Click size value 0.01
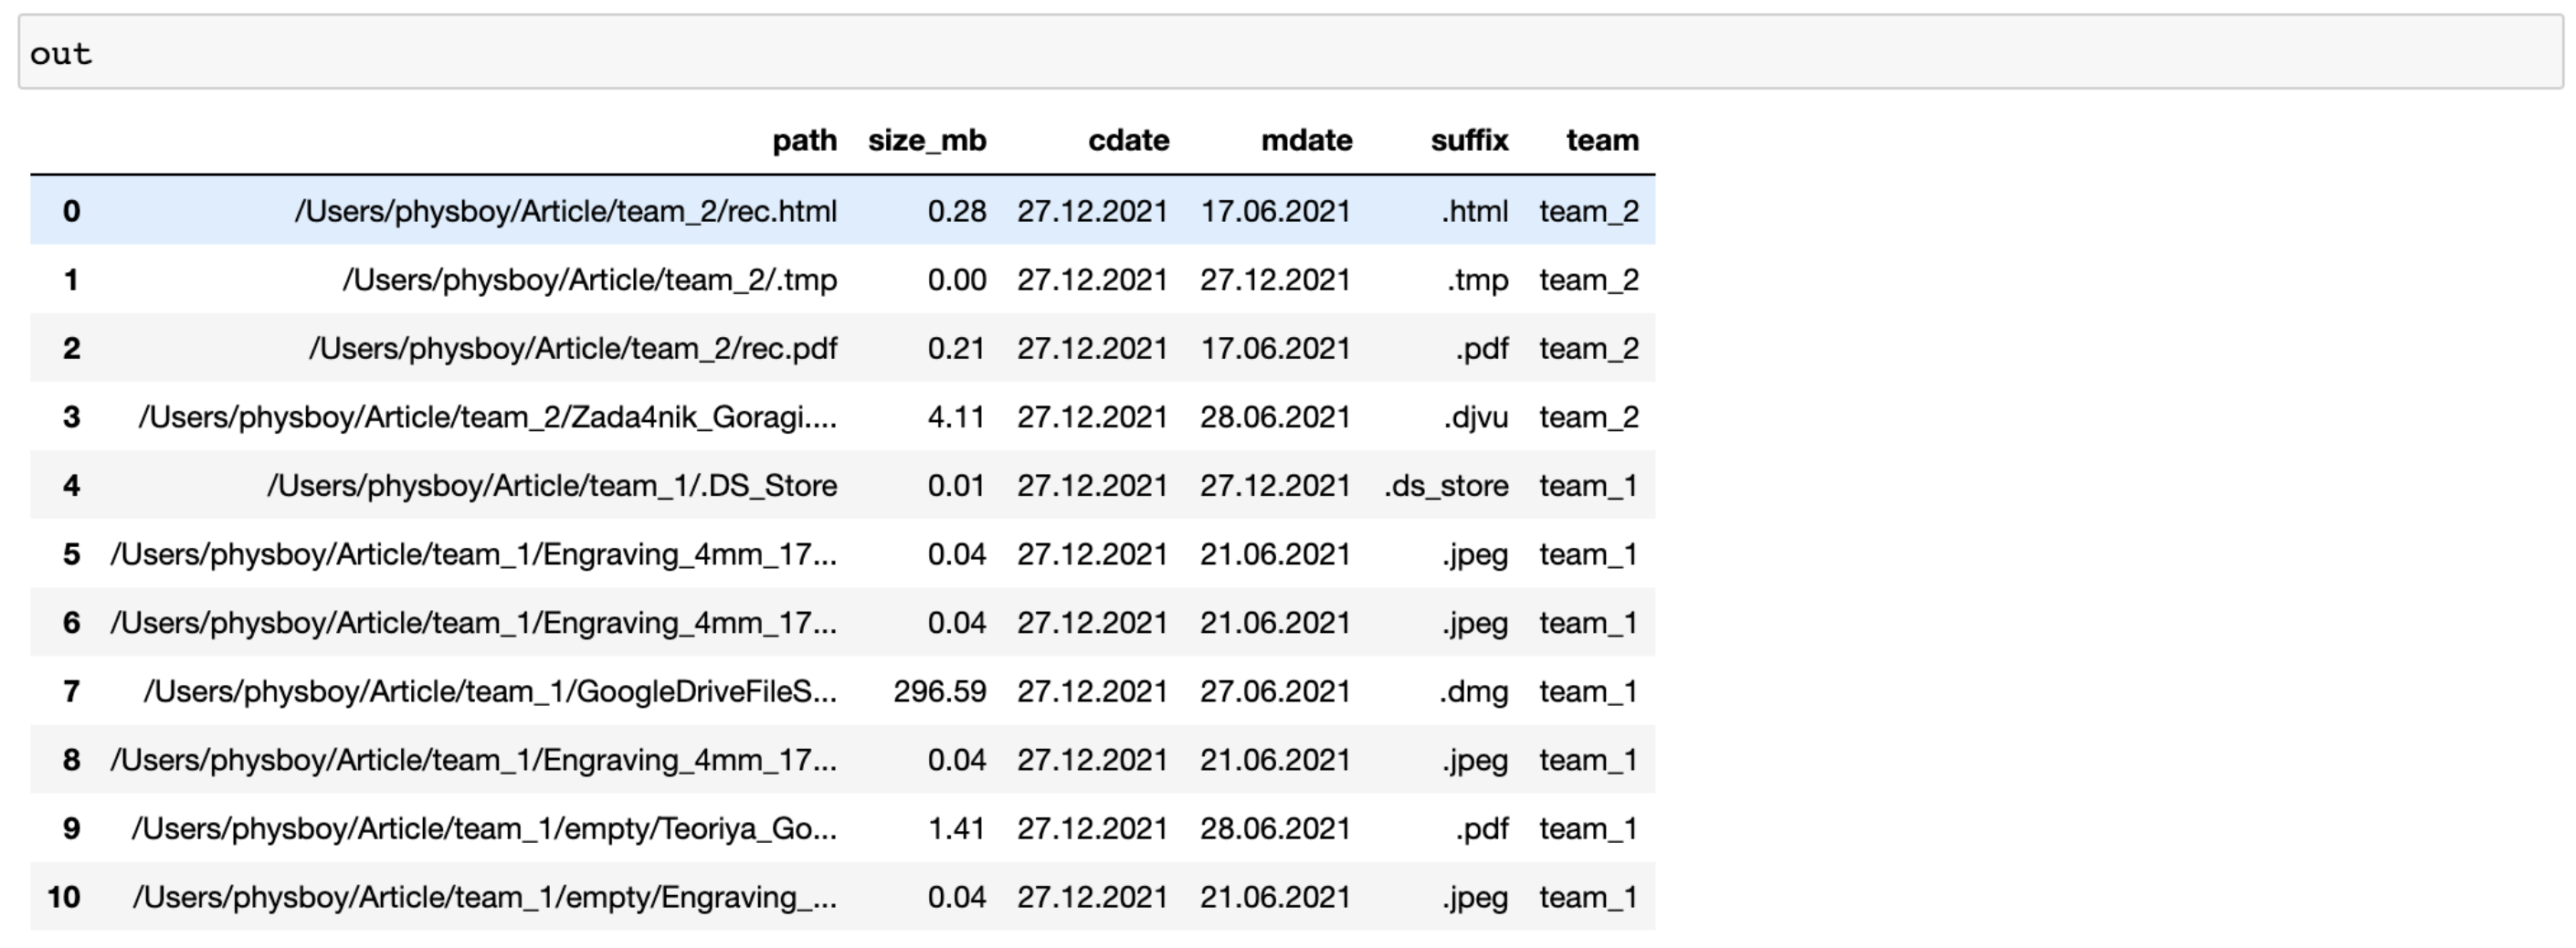The height and width of the screenshot is (948, 2576). [x=957, y=486]
